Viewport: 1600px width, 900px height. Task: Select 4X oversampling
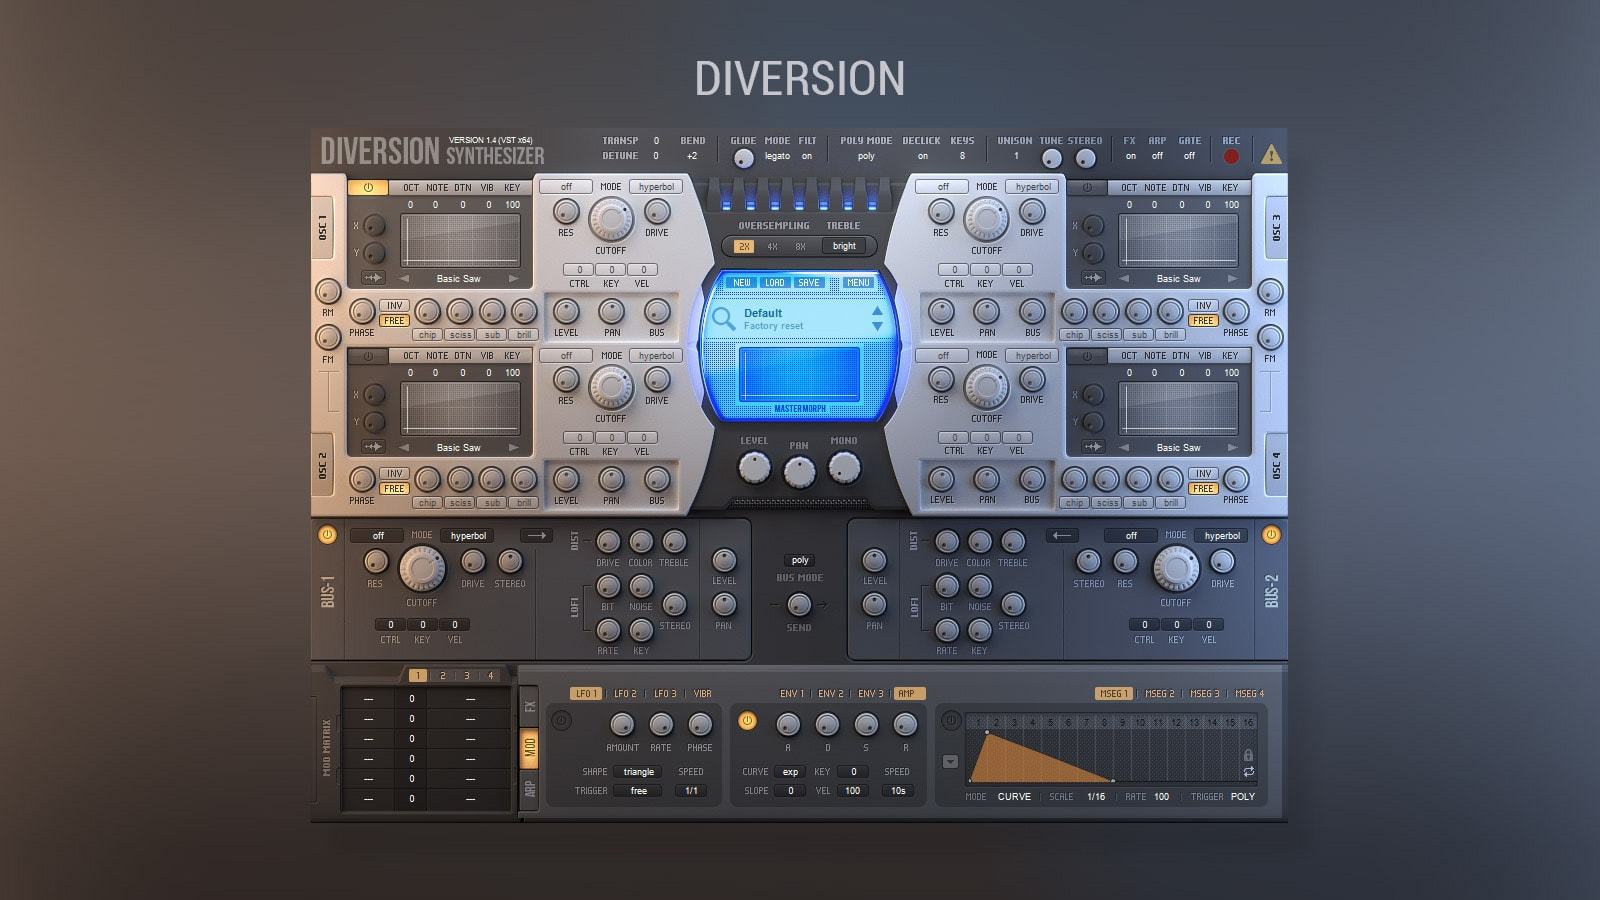772,246
